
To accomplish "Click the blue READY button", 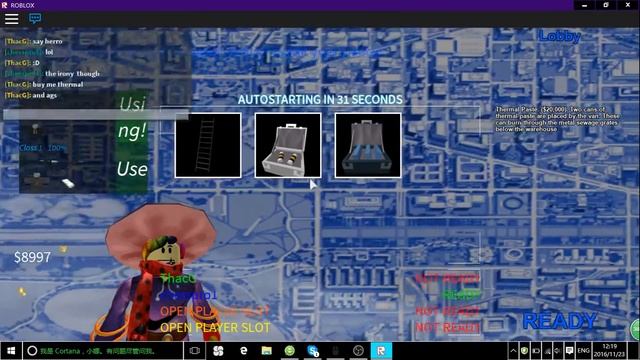I will [560, 321].
